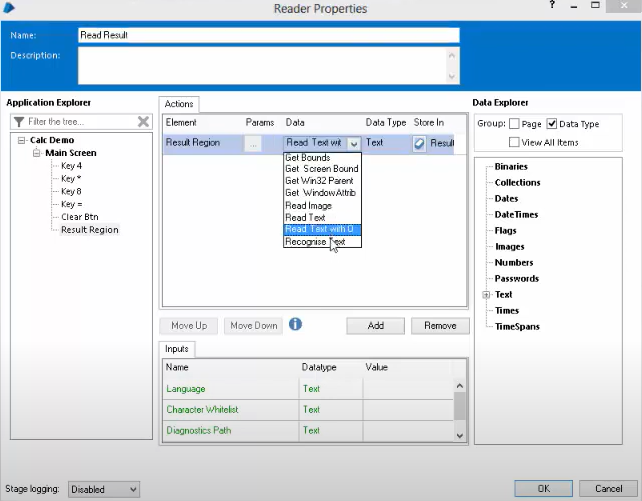Screen dimensions: 642x501
Task: Click the OK button
Action: [x=543, y=489]
